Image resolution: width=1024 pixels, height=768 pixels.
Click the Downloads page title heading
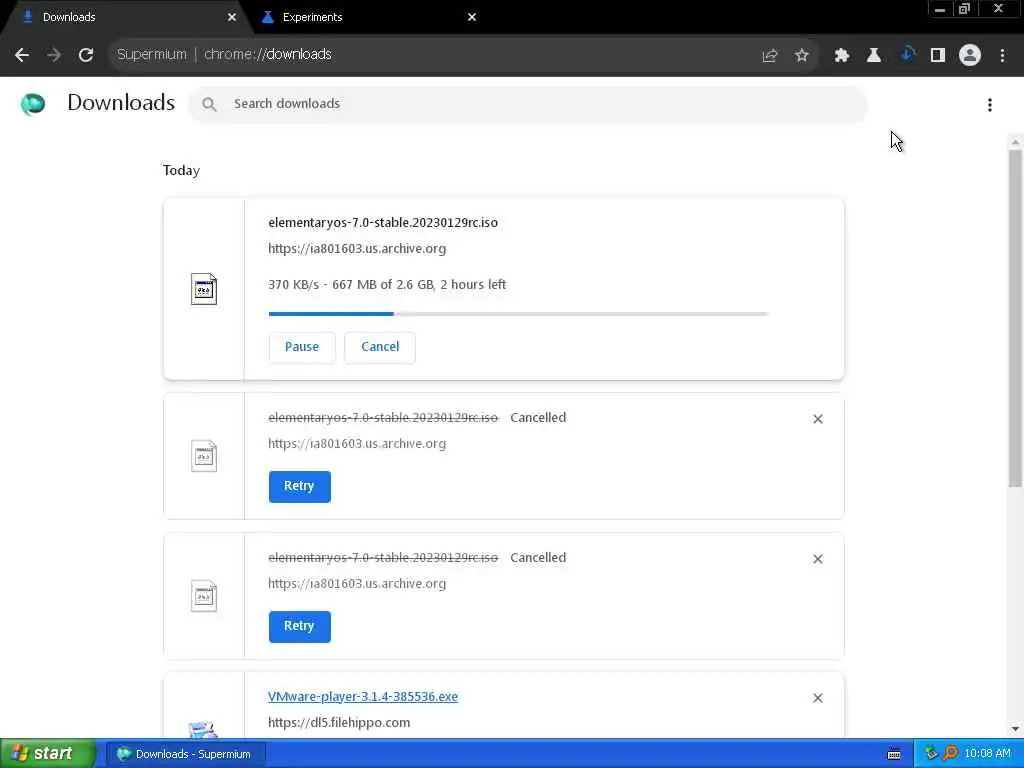coord(121,103)
